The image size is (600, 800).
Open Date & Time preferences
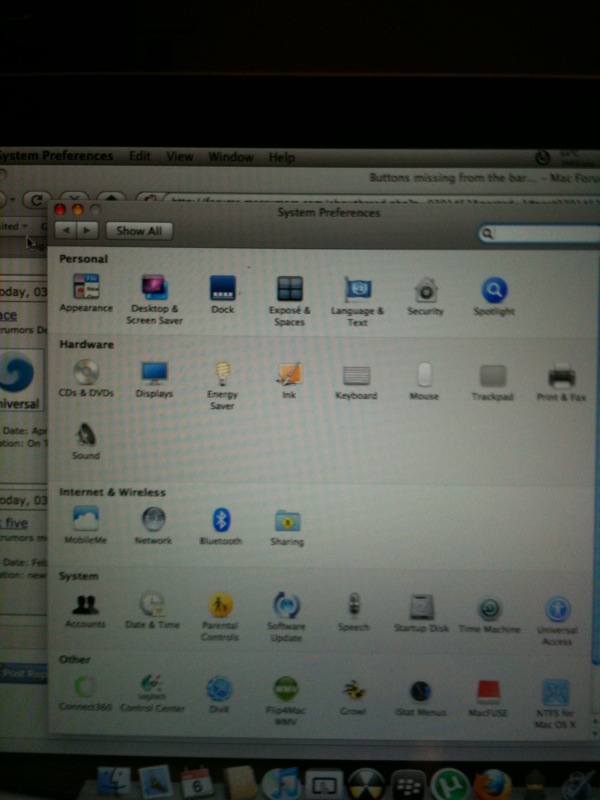coord(152,611)
